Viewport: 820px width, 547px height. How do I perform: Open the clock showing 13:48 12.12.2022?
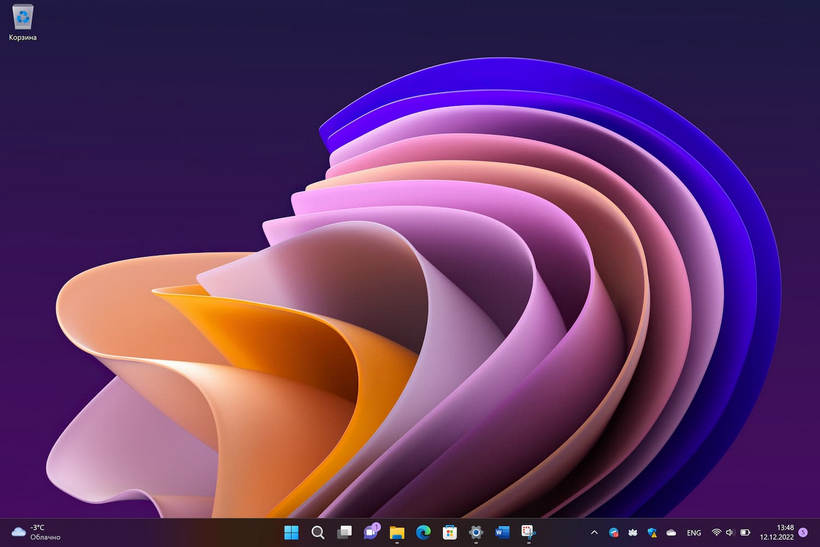pyautogui.click(x=777, y=532)
